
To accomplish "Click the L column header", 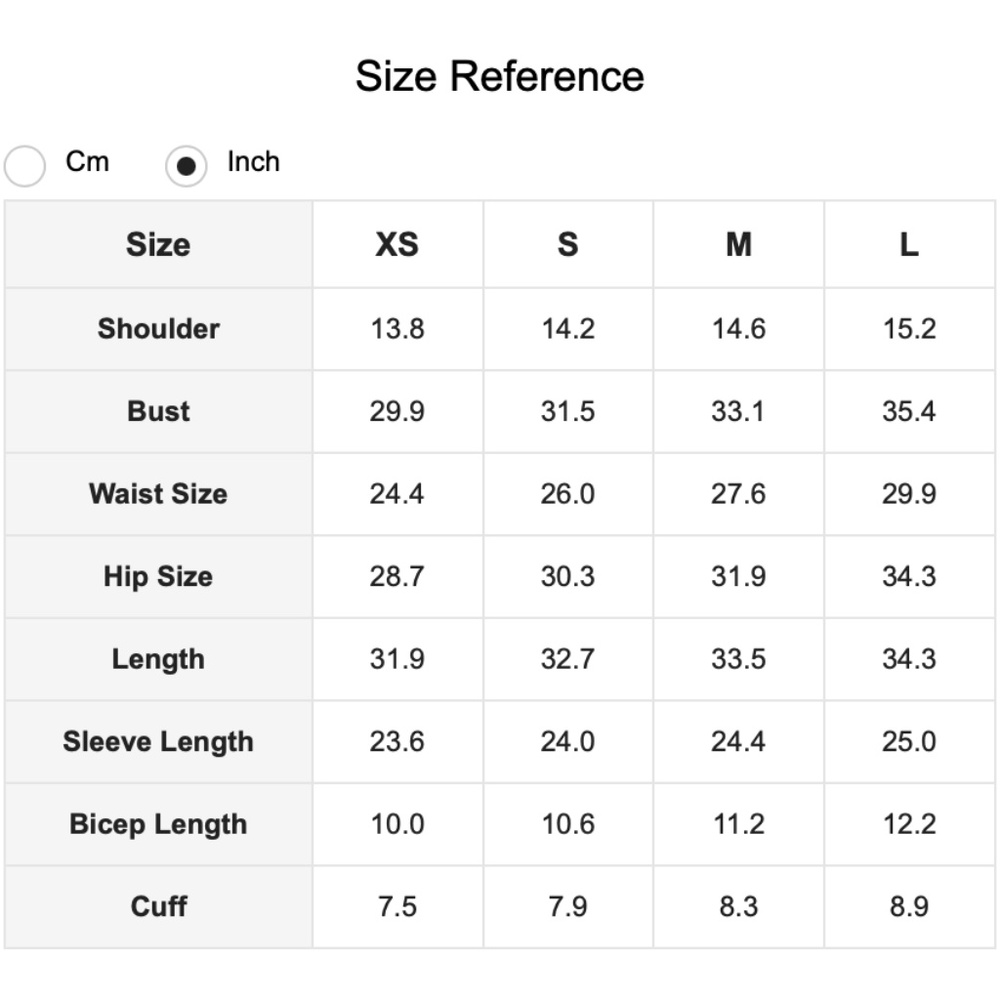I will 908,244.
